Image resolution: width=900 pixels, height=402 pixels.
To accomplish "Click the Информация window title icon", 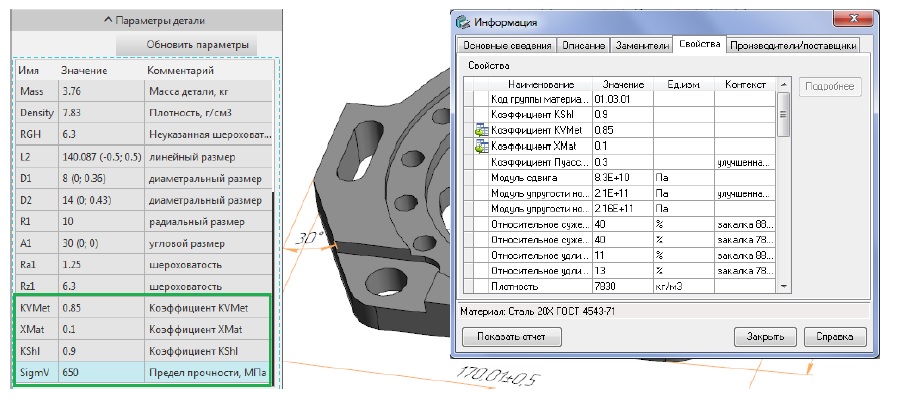I will (x=461, y=22).
